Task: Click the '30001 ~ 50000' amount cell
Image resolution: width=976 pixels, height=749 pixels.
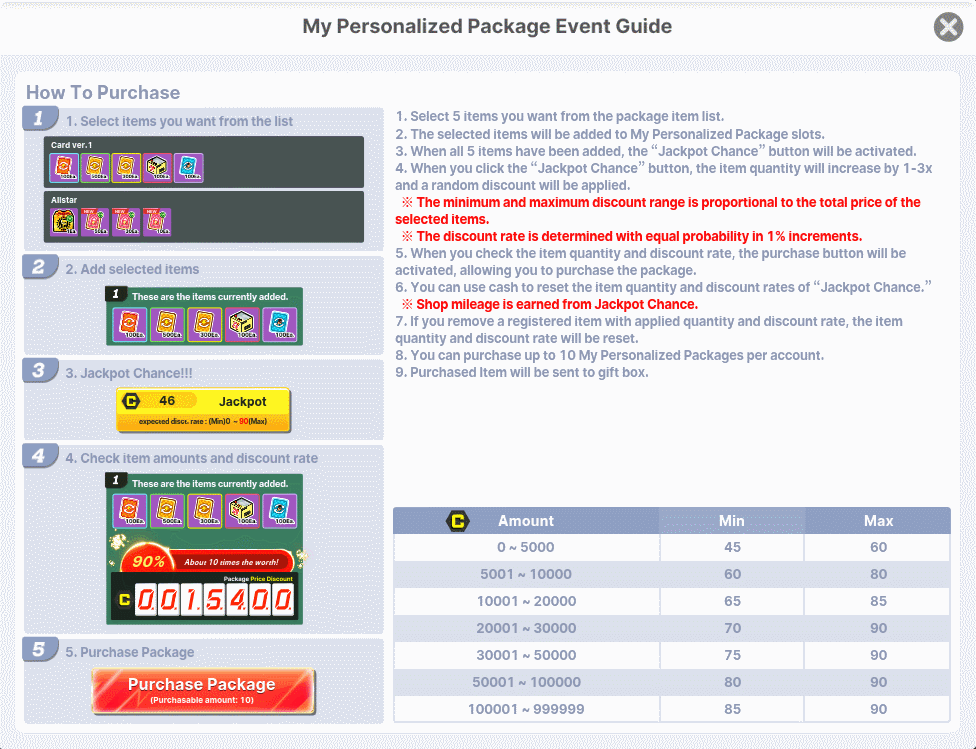Action: 526,655
